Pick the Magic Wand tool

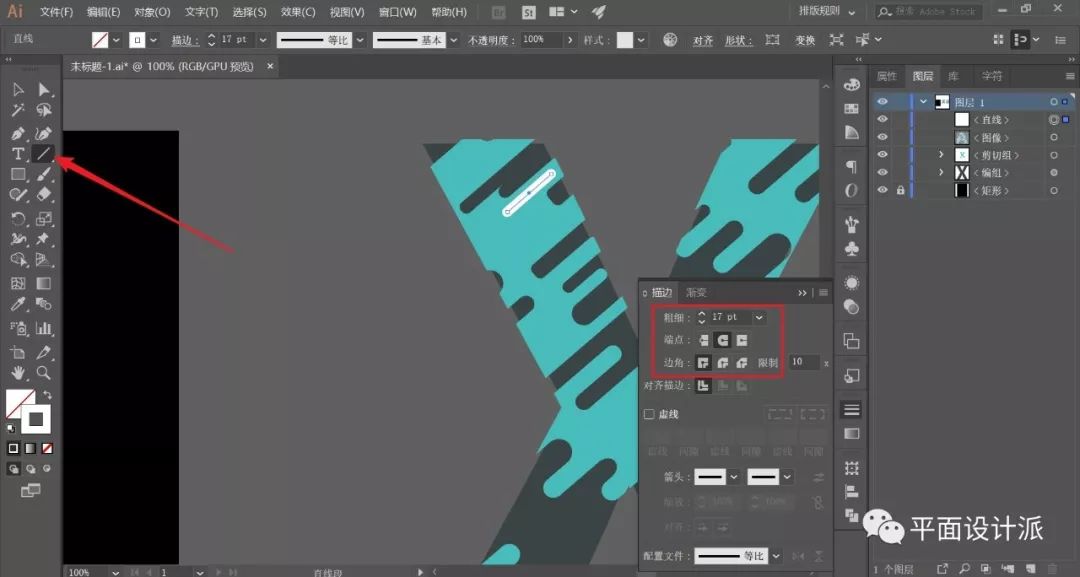point(18,110)
